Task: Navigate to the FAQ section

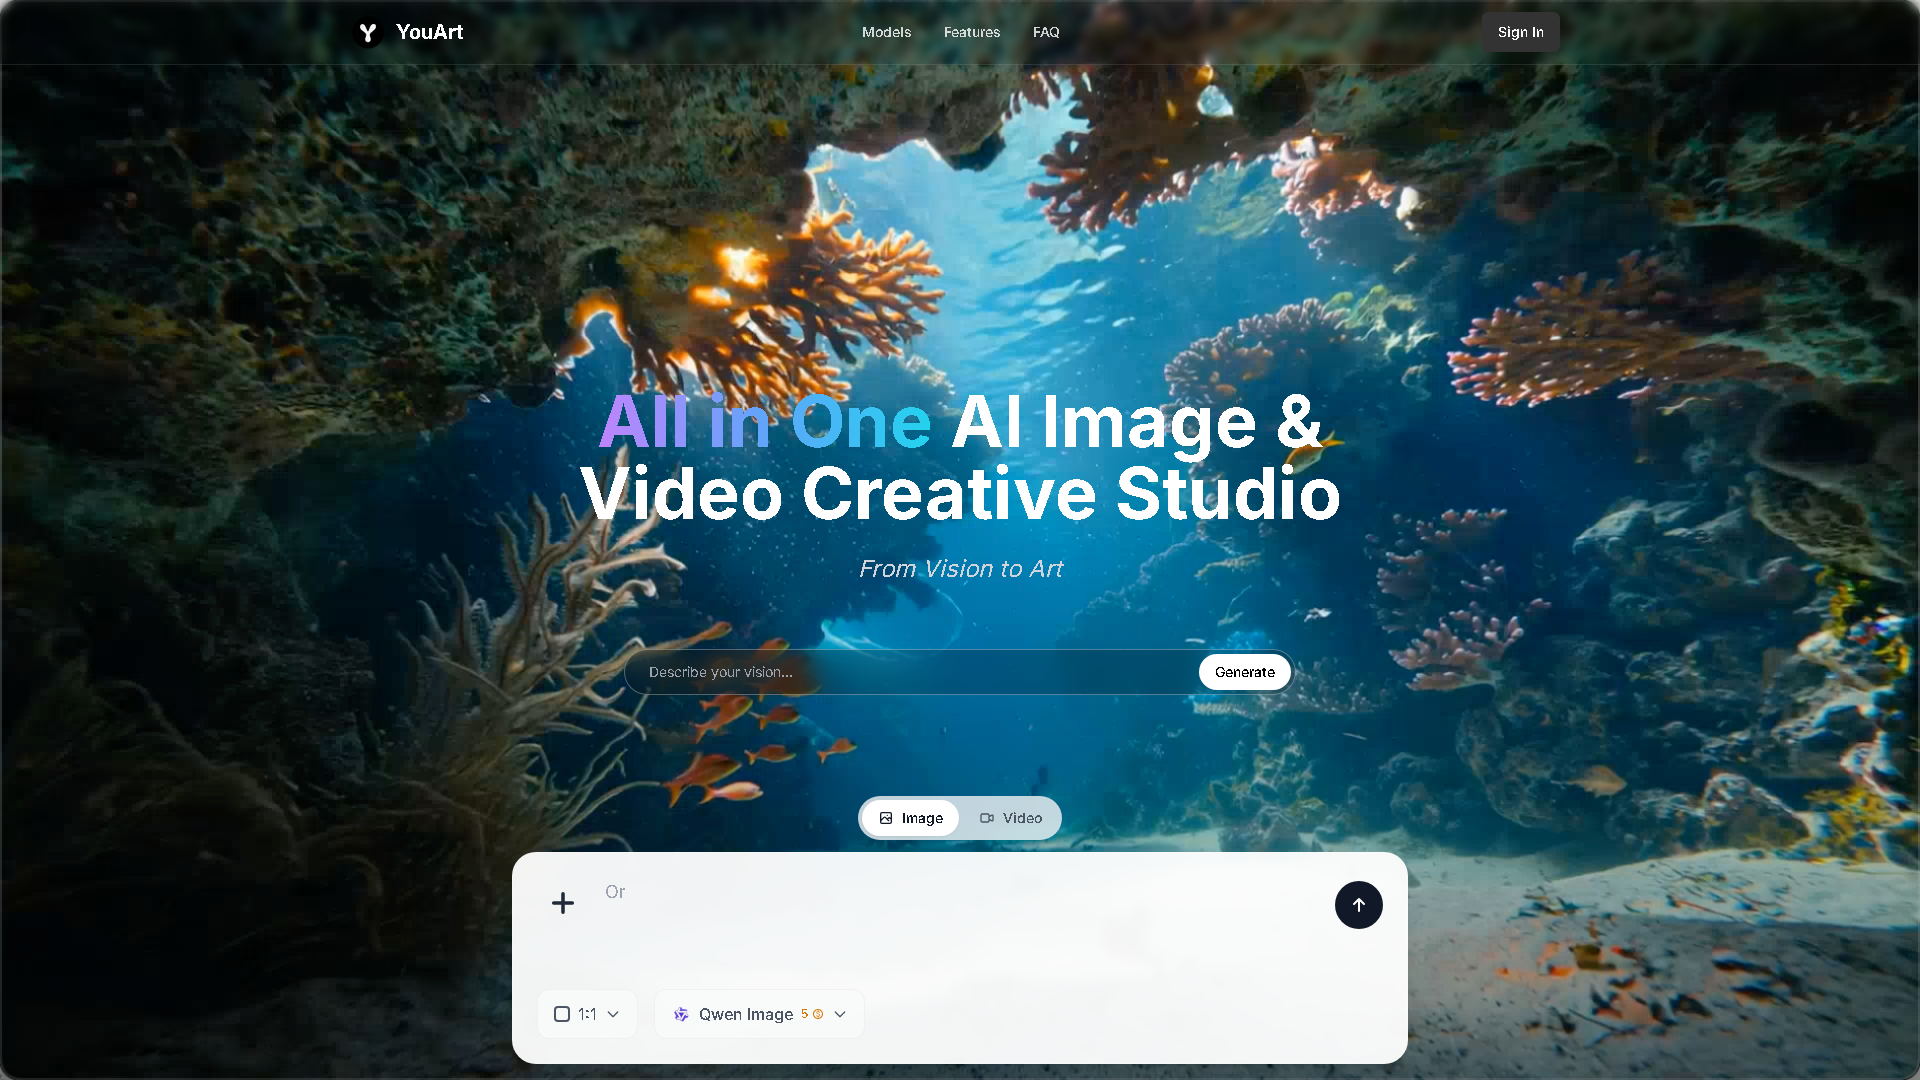Action: pos(1045,32)
